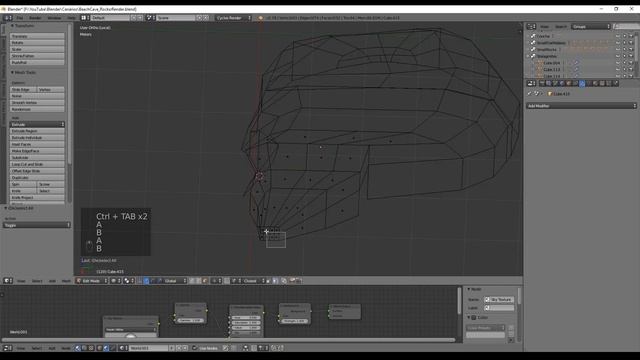Screen dimensions: 640x360
Task: Open the Particles properties tab
Action: click(609, 83)
